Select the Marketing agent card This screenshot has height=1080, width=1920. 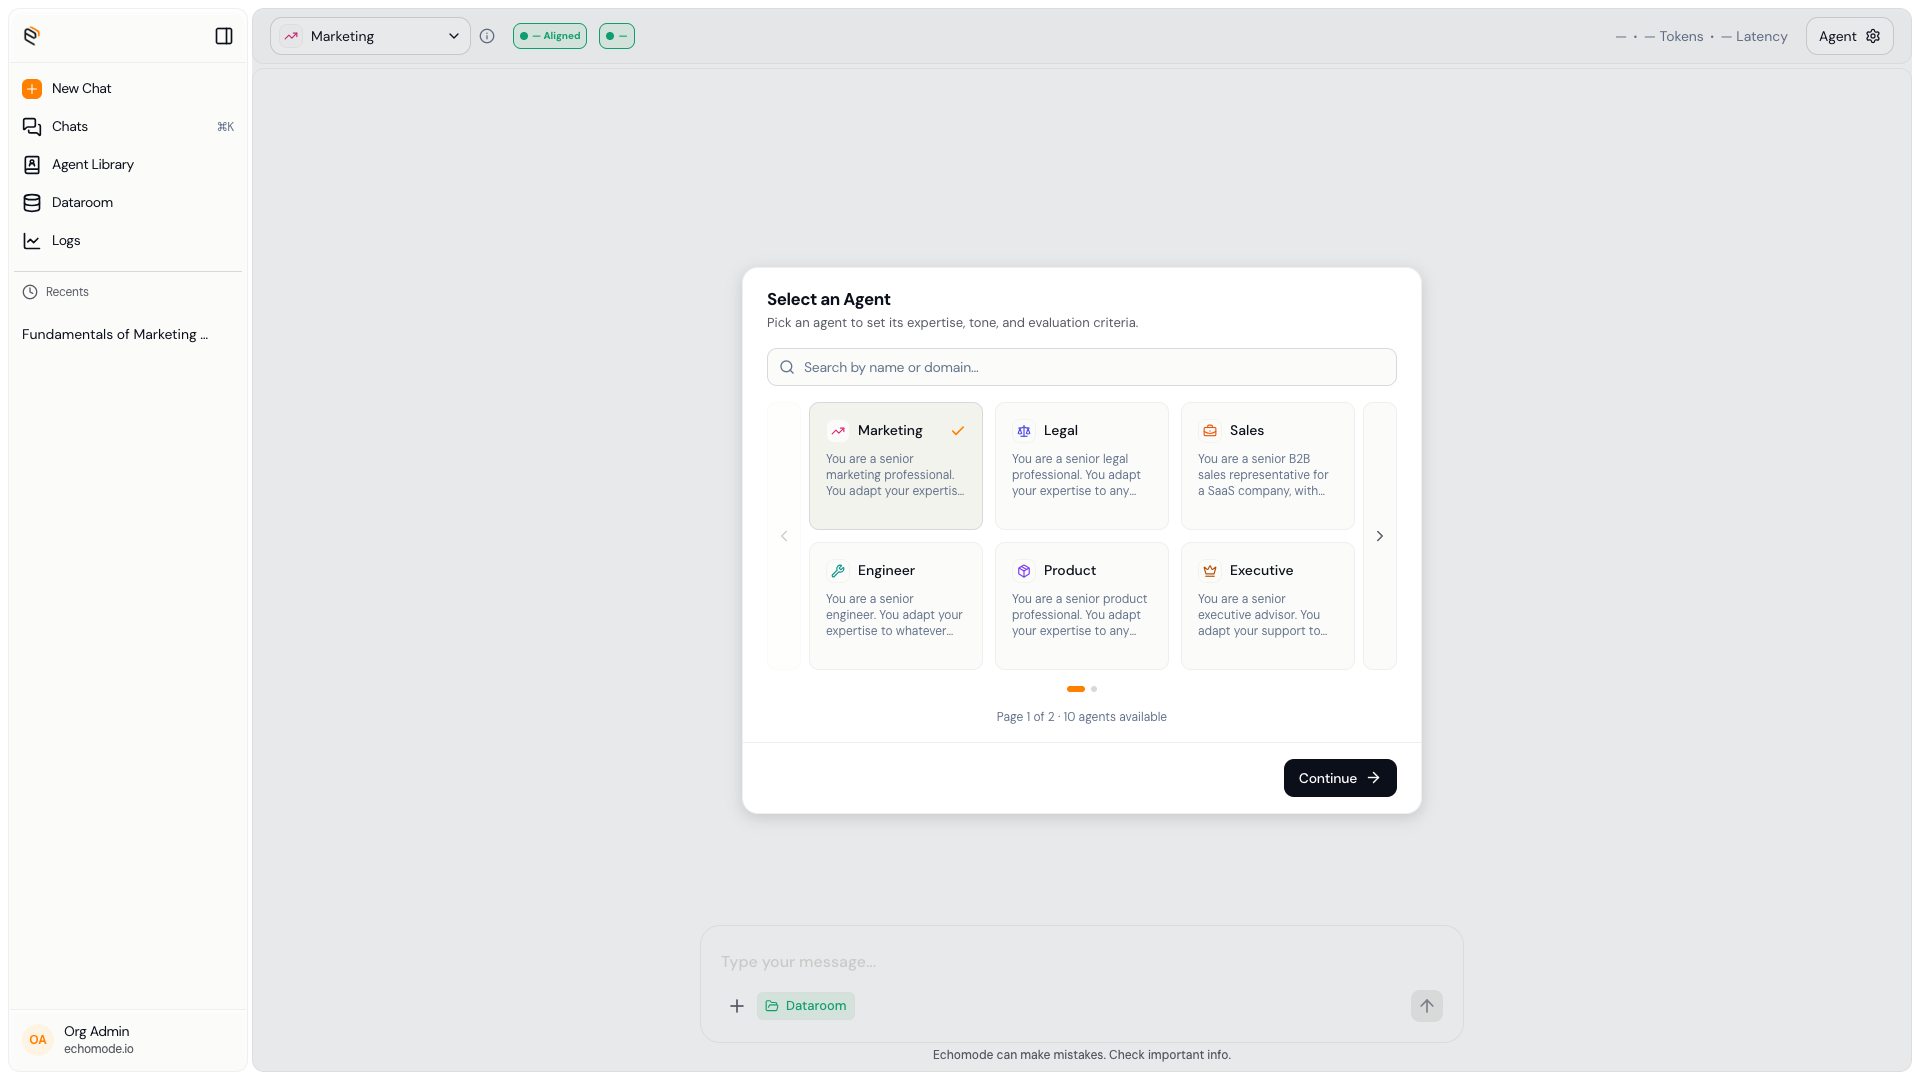point(896,466)
